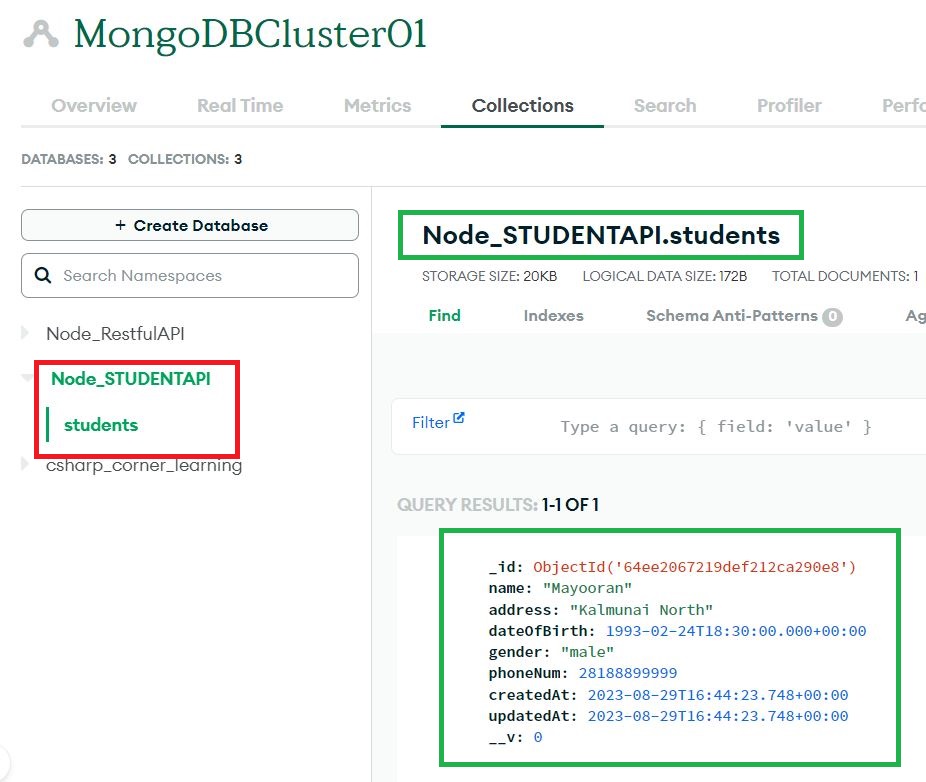Click the cluster icon beside MongoDBCluster01

click(41, 34)
